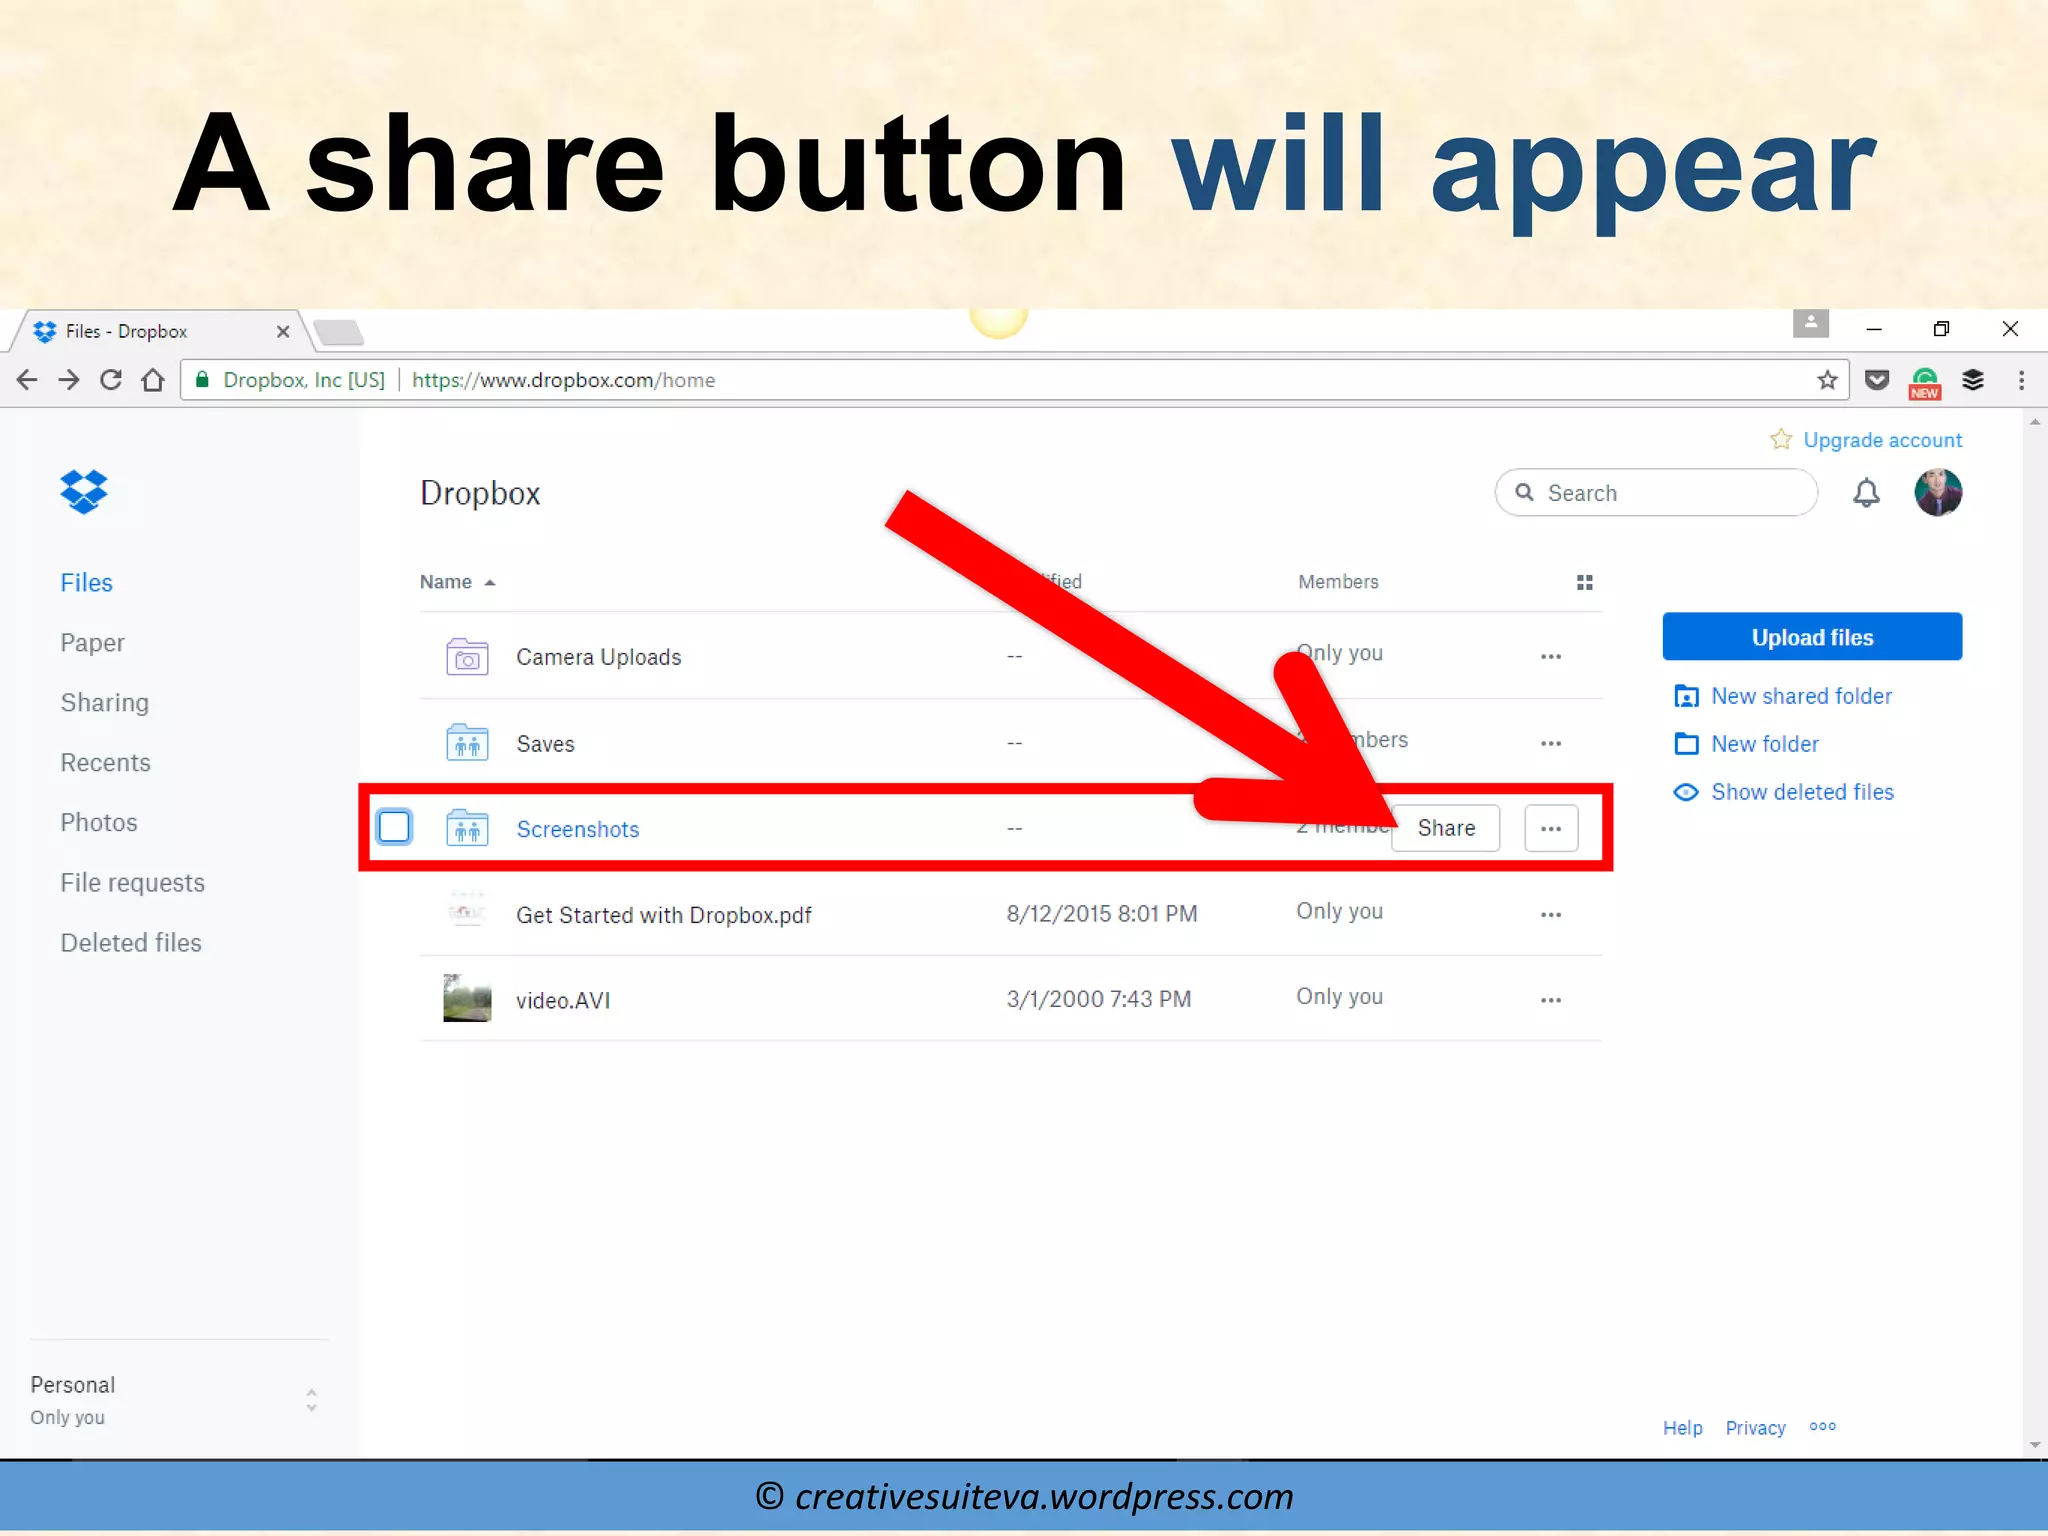Open the Help link
This screenshot has height=1536, width=2048.
pyautogui.click(x=1682, y=1428)
